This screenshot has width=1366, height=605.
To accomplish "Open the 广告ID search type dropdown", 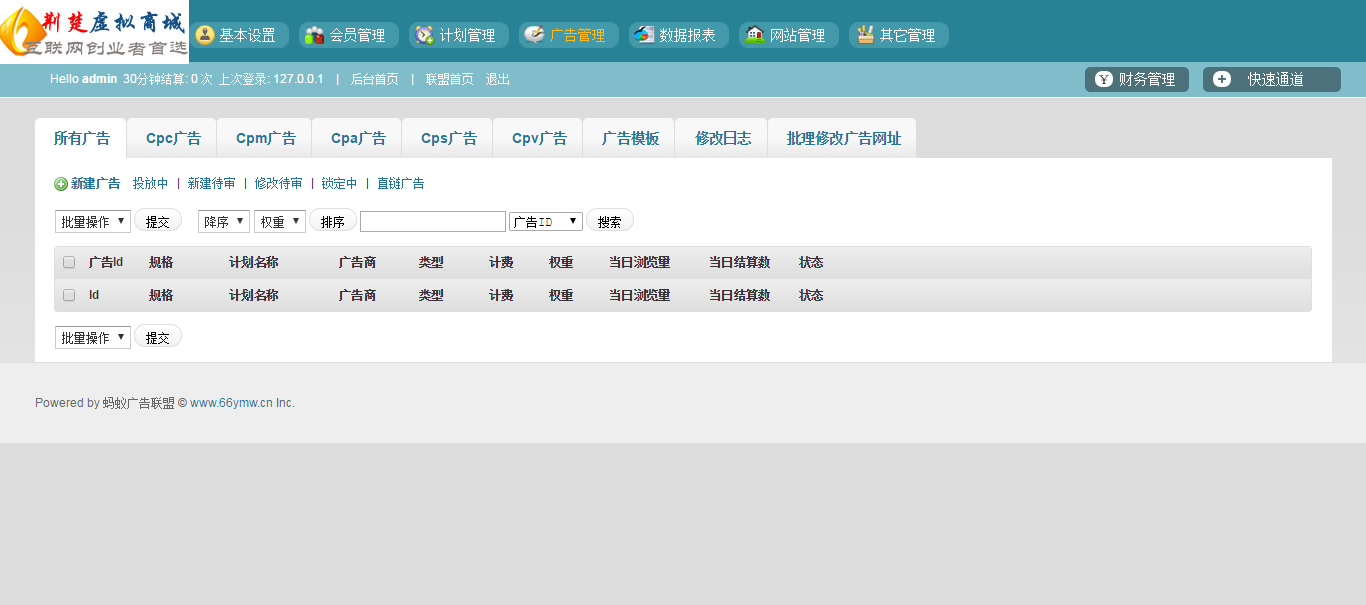I will (546, 221).
